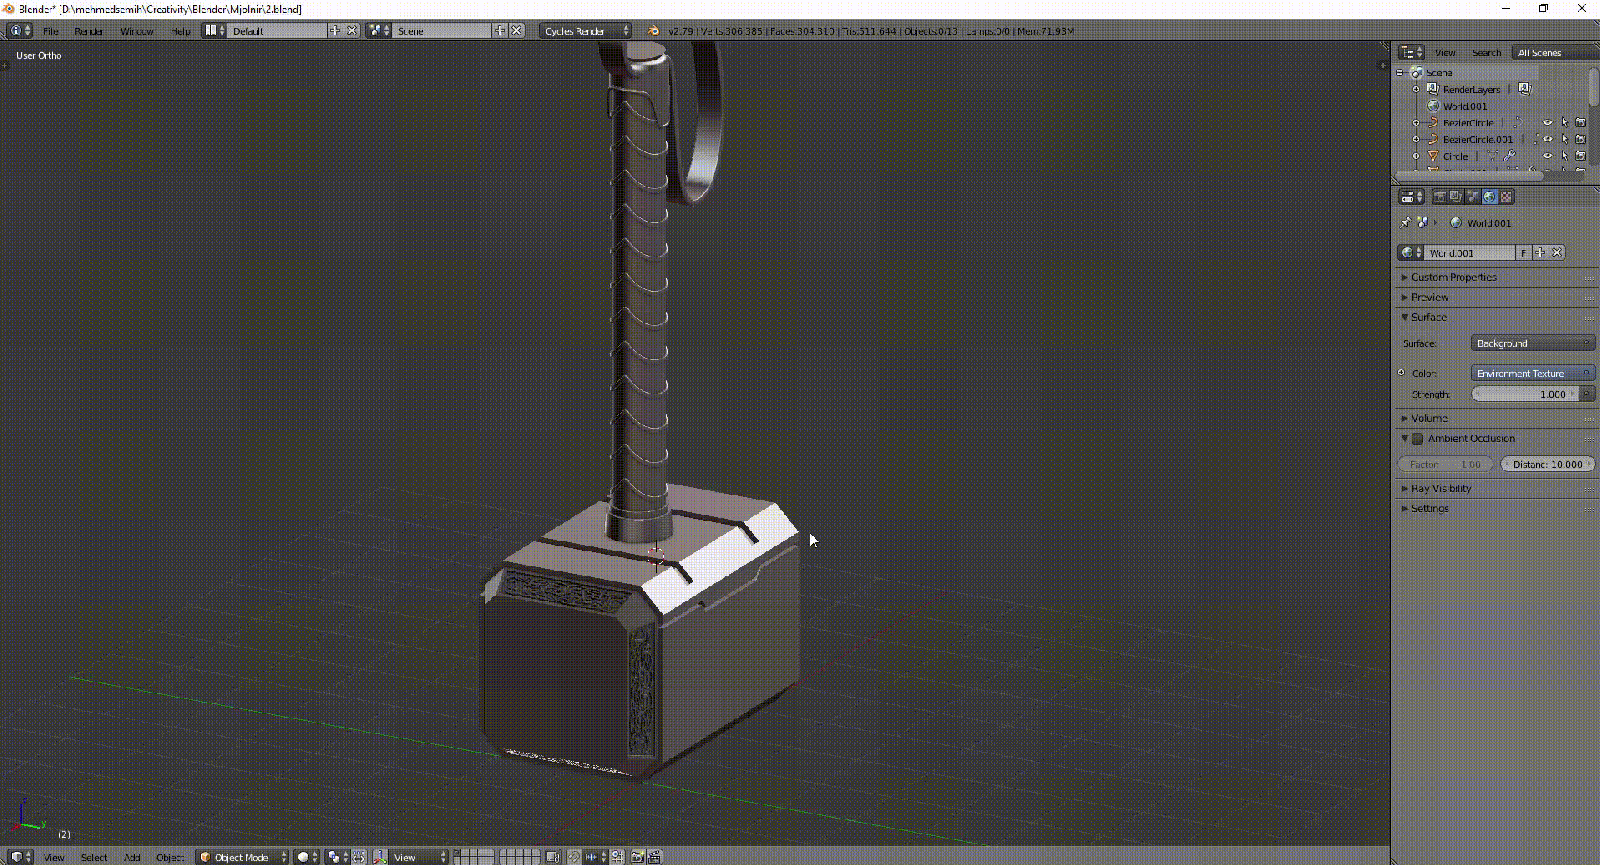Image resolution: width=1600 pixels, height=865 pixels.
Task: Expand the BezierCircle.001 tree item
Action: tap(1416, 139)
